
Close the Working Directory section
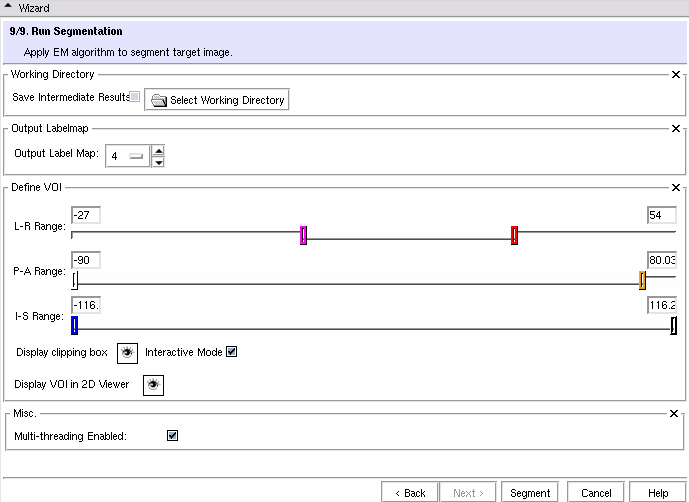tap(675, 74)
